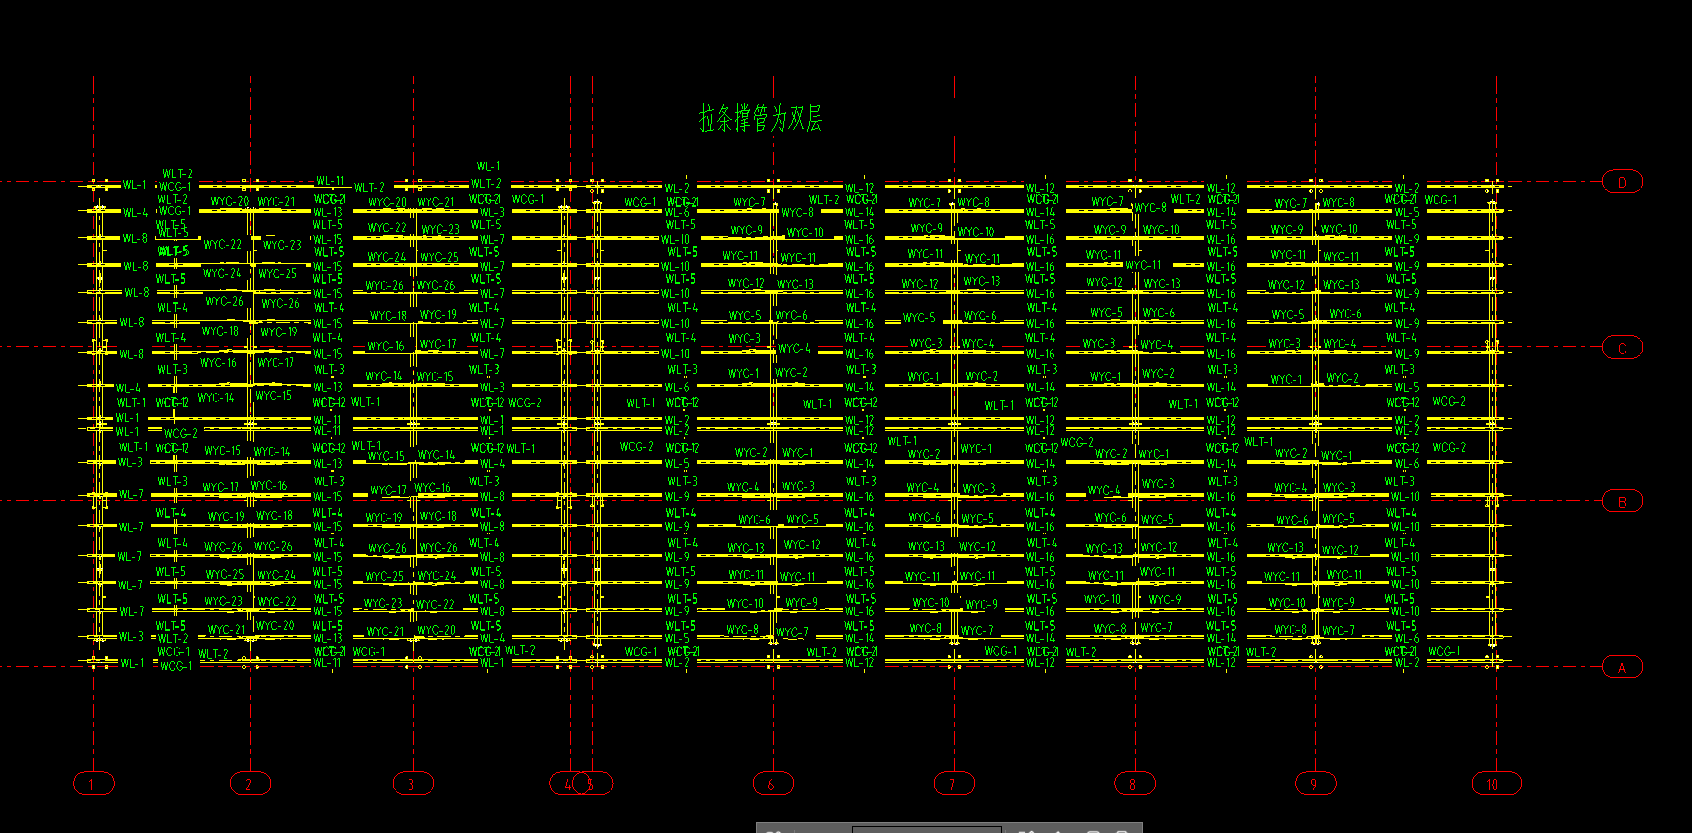Pick the axis bubble numbered 3

412,784
